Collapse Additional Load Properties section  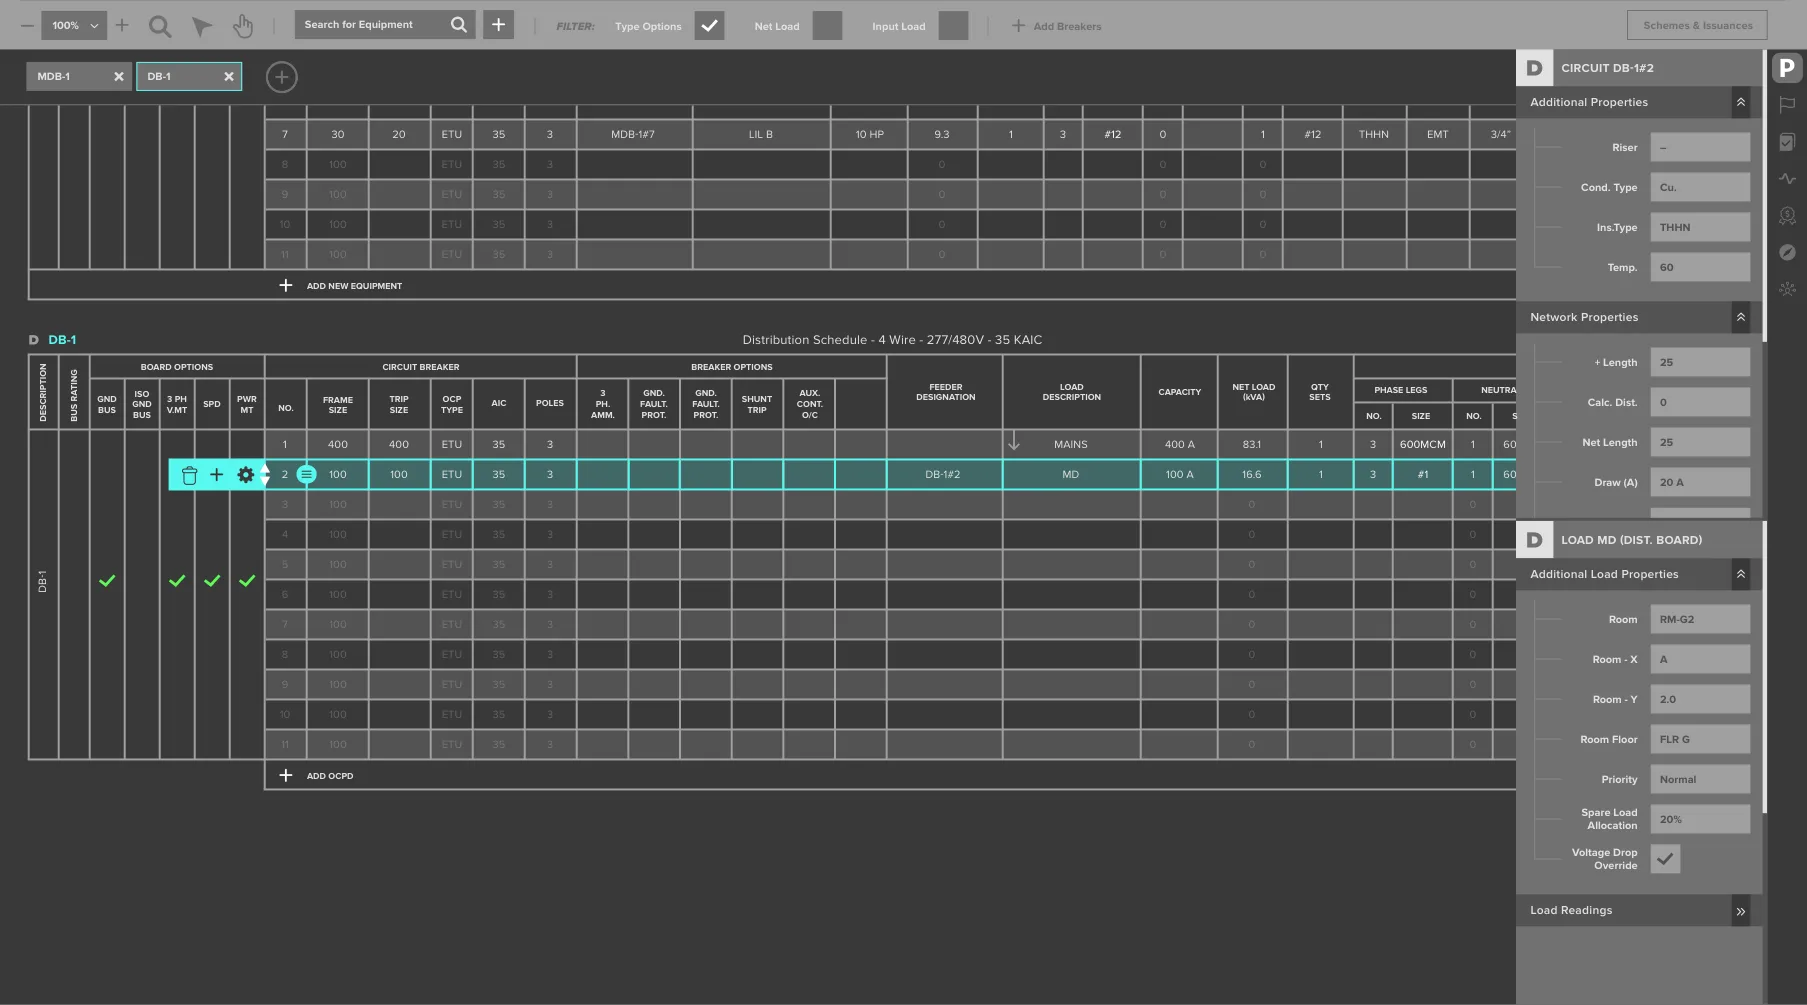pos(1741,574)
